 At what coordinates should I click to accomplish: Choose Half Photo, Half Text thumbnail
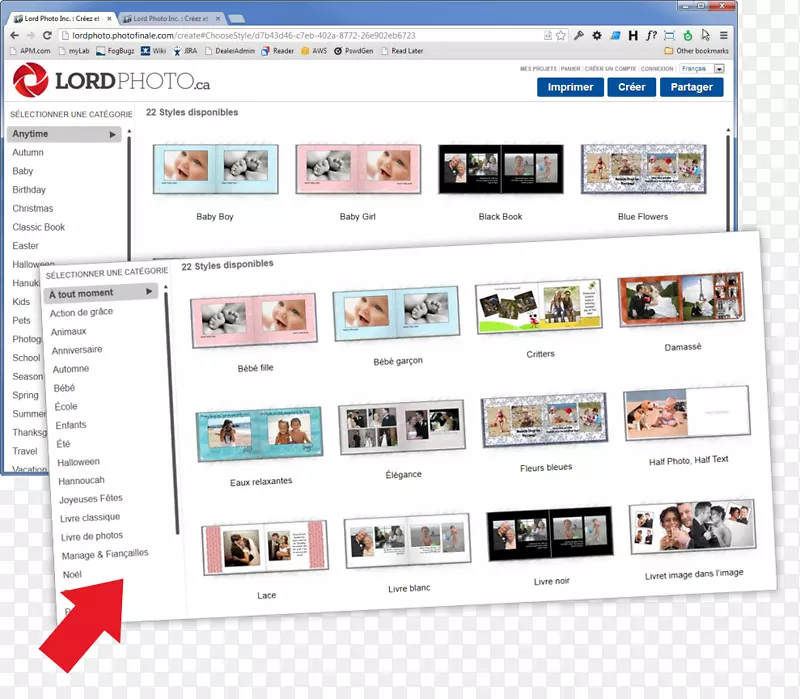pos(687,413)
